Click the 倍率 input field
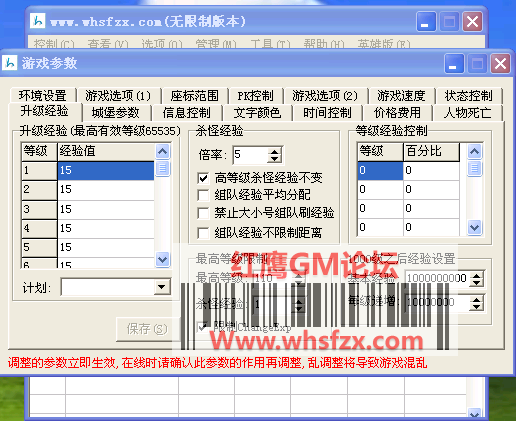The image size is (516, 421). tap(251, 155)
